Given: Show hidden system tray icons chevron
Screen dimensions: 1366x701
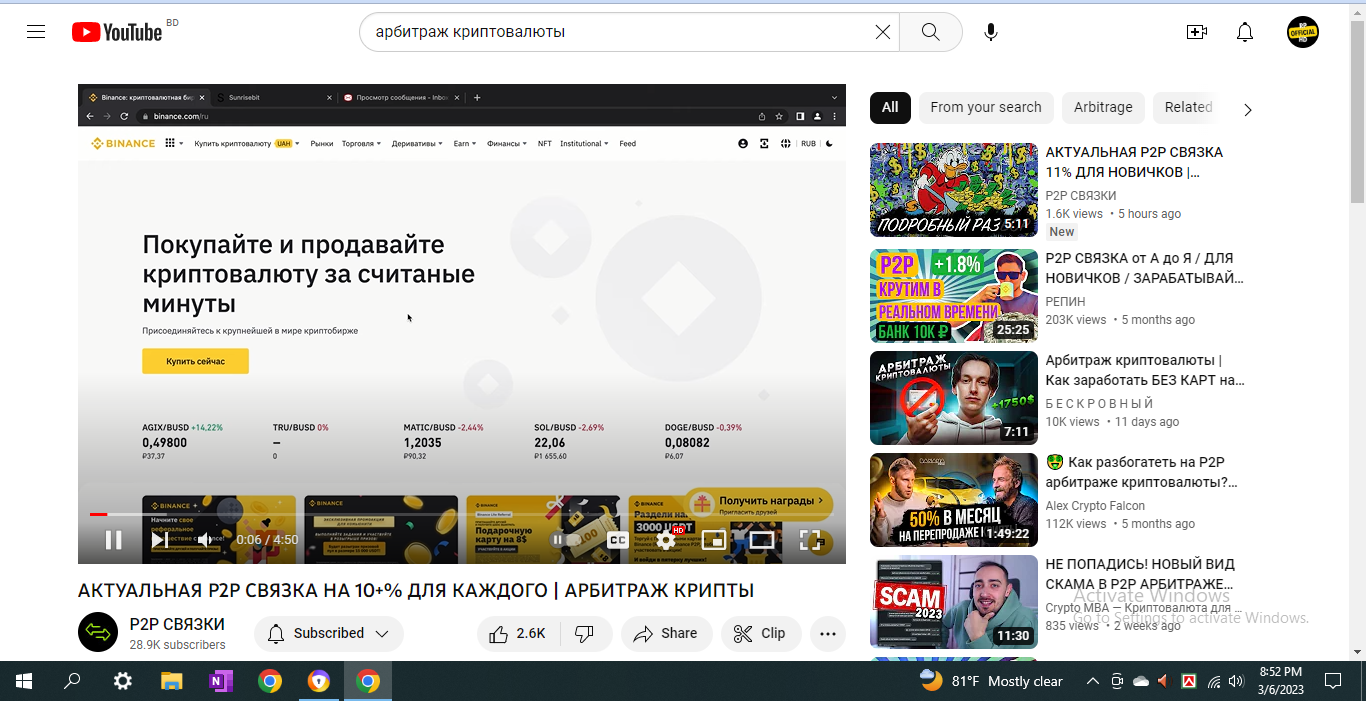Looking at the screenshot, I should tap(1093, 681).
